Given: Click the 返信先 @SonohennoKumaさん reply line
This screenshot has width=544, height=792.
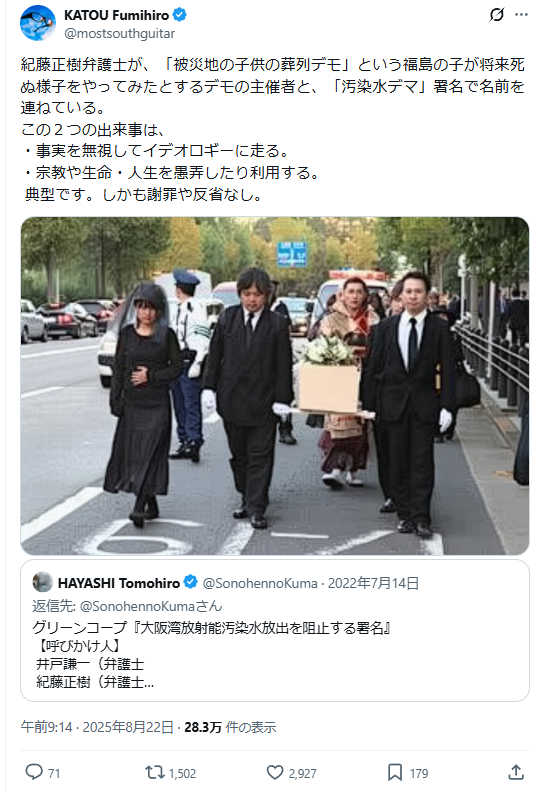Looking at the screenshot, I should pos(127,606).
